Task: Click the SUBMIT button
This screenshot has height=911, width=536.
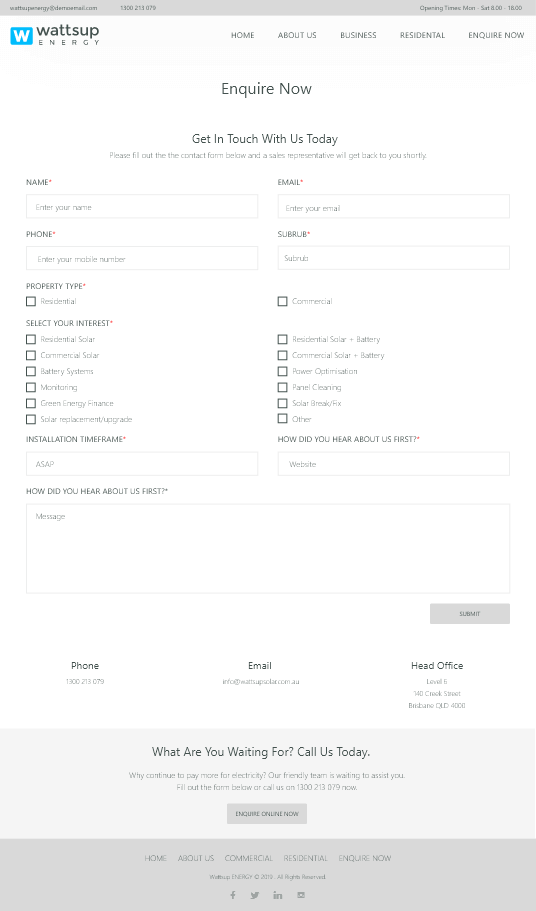Action: pyautogui.click(x=470, y=614)
